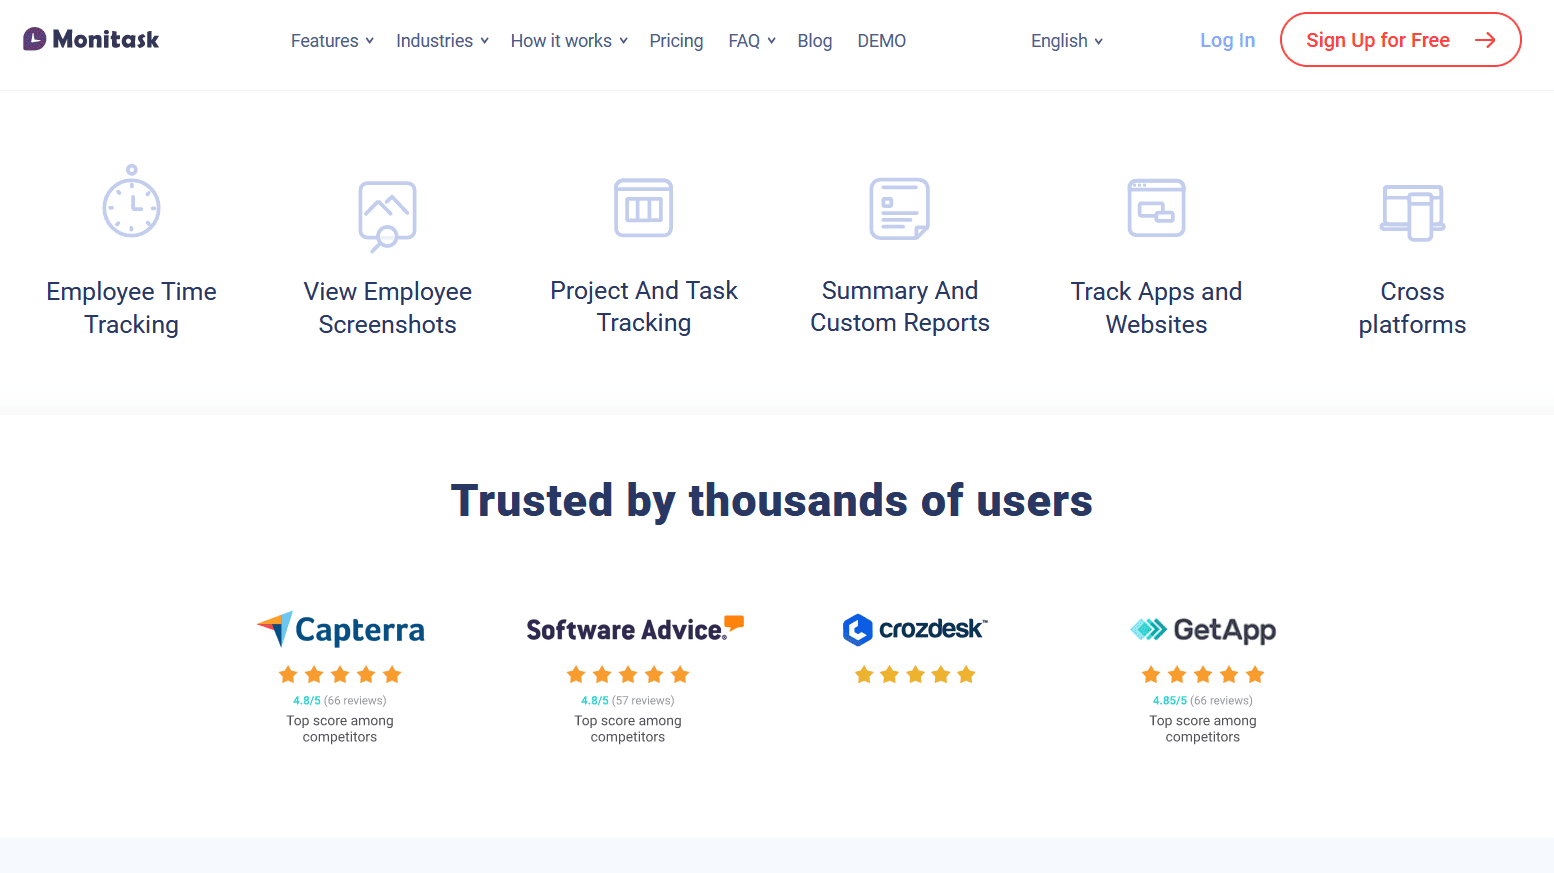Viewport: 1554px width, 873px height.
Task: Select the crozdesk logo
Action: click(914, 629)
